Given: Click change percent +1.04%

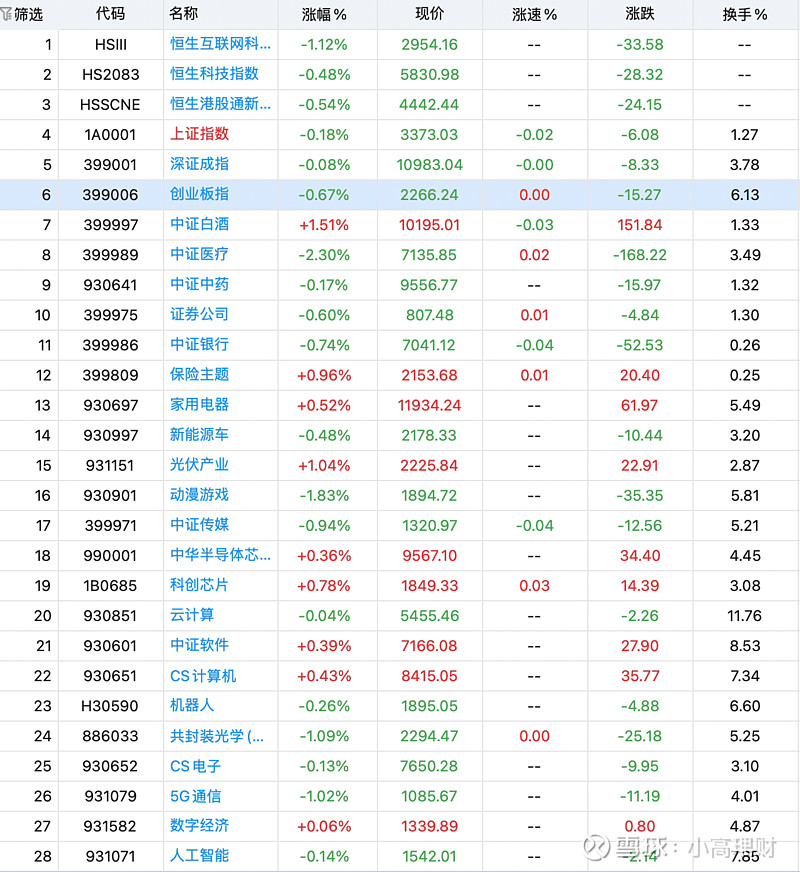Looking at the screenshot, I should pos(324,465).
